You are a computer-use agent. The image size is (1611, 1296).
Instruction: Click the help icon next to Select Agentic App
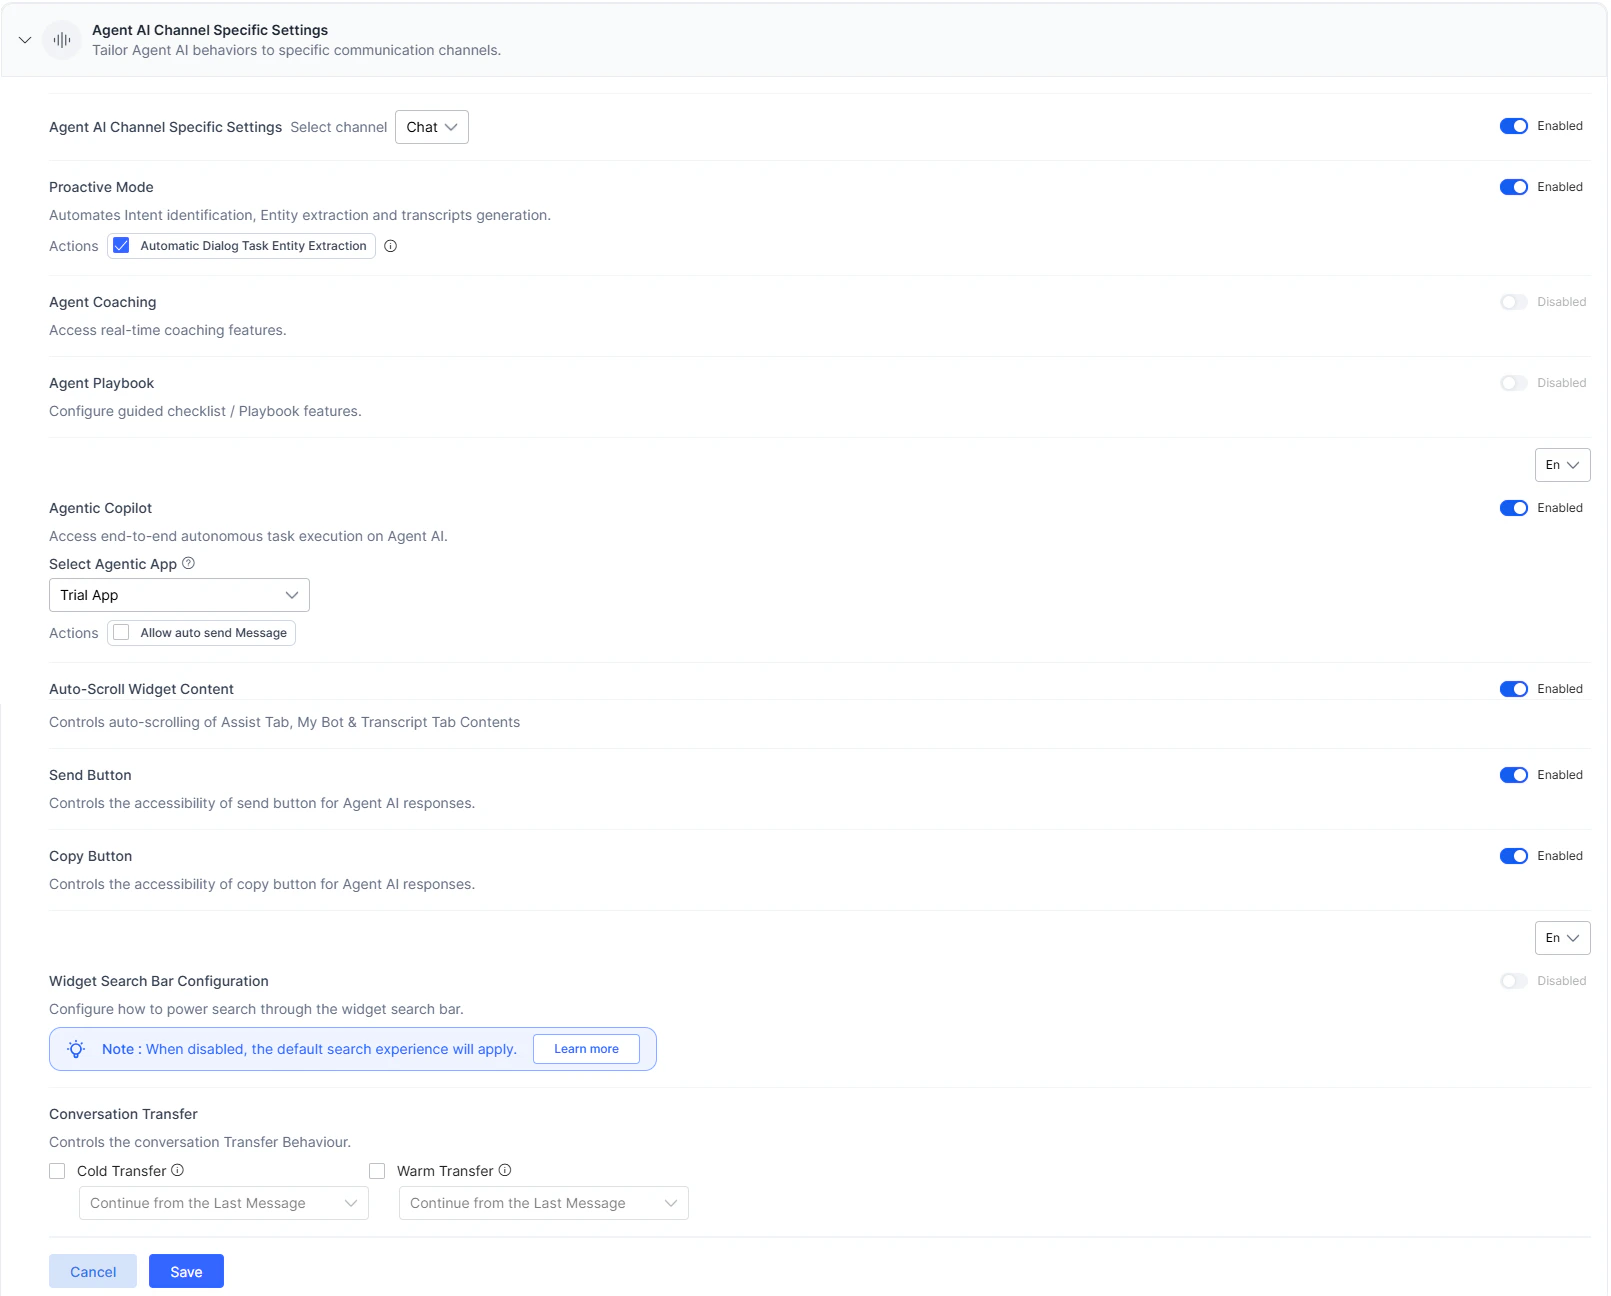tap(188, 564)
